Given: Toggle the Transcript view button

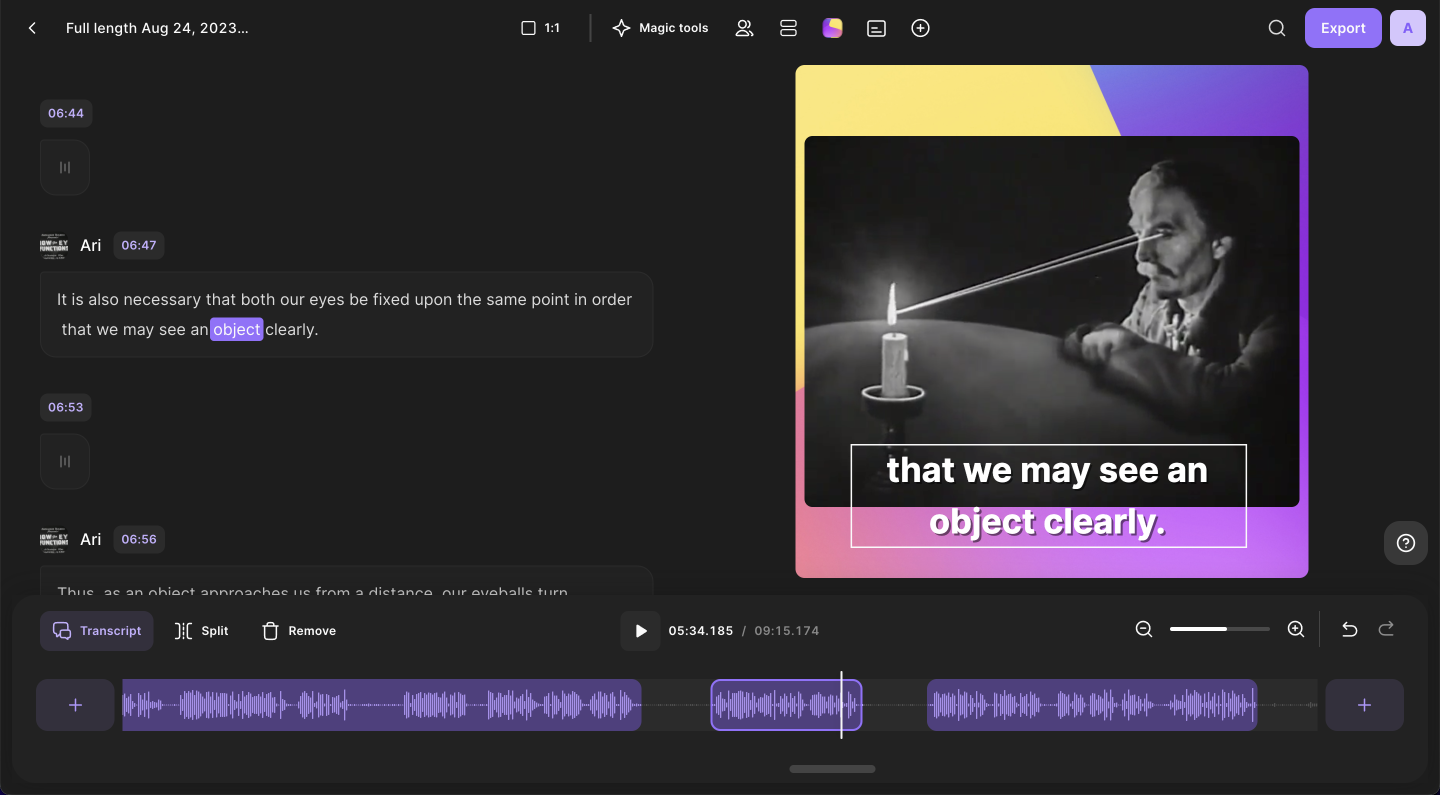Looking at the screenshot, I should point(97,631).
